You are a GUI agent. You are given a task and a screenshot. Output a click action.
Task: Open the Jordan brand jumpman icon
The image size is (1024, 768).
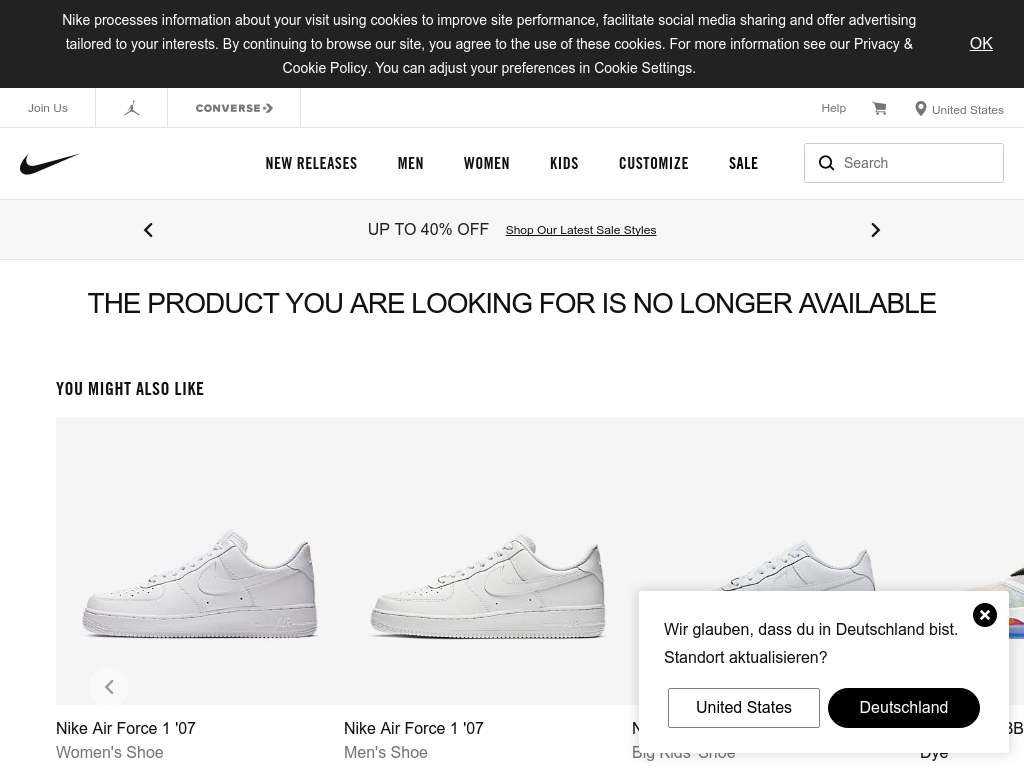click(132, 108)
